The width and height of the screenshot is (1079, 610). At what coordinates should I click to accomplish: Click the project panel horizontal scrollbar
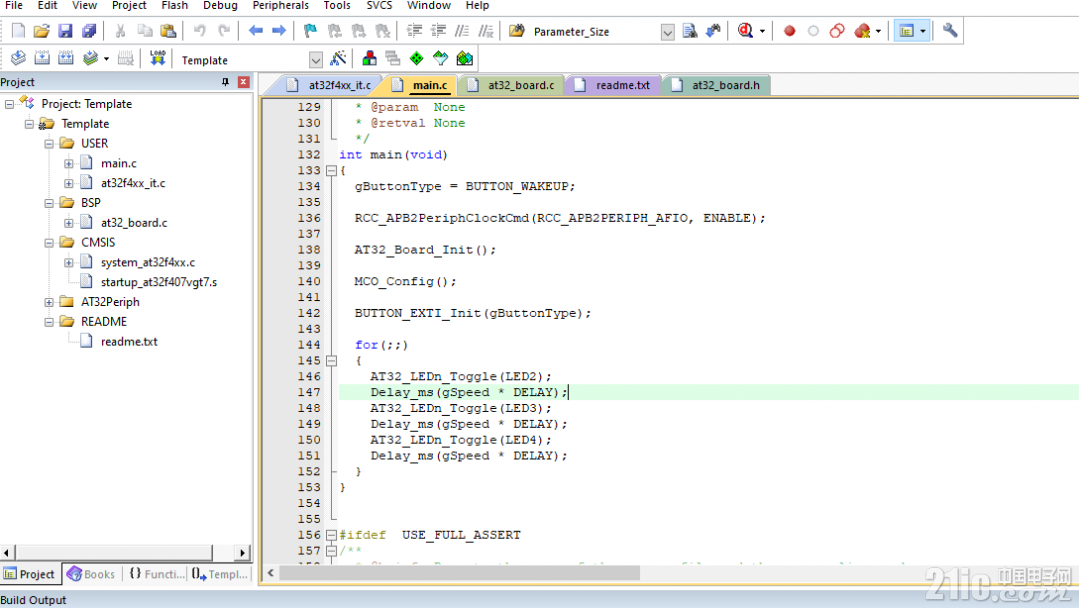[x=114, y=552]
